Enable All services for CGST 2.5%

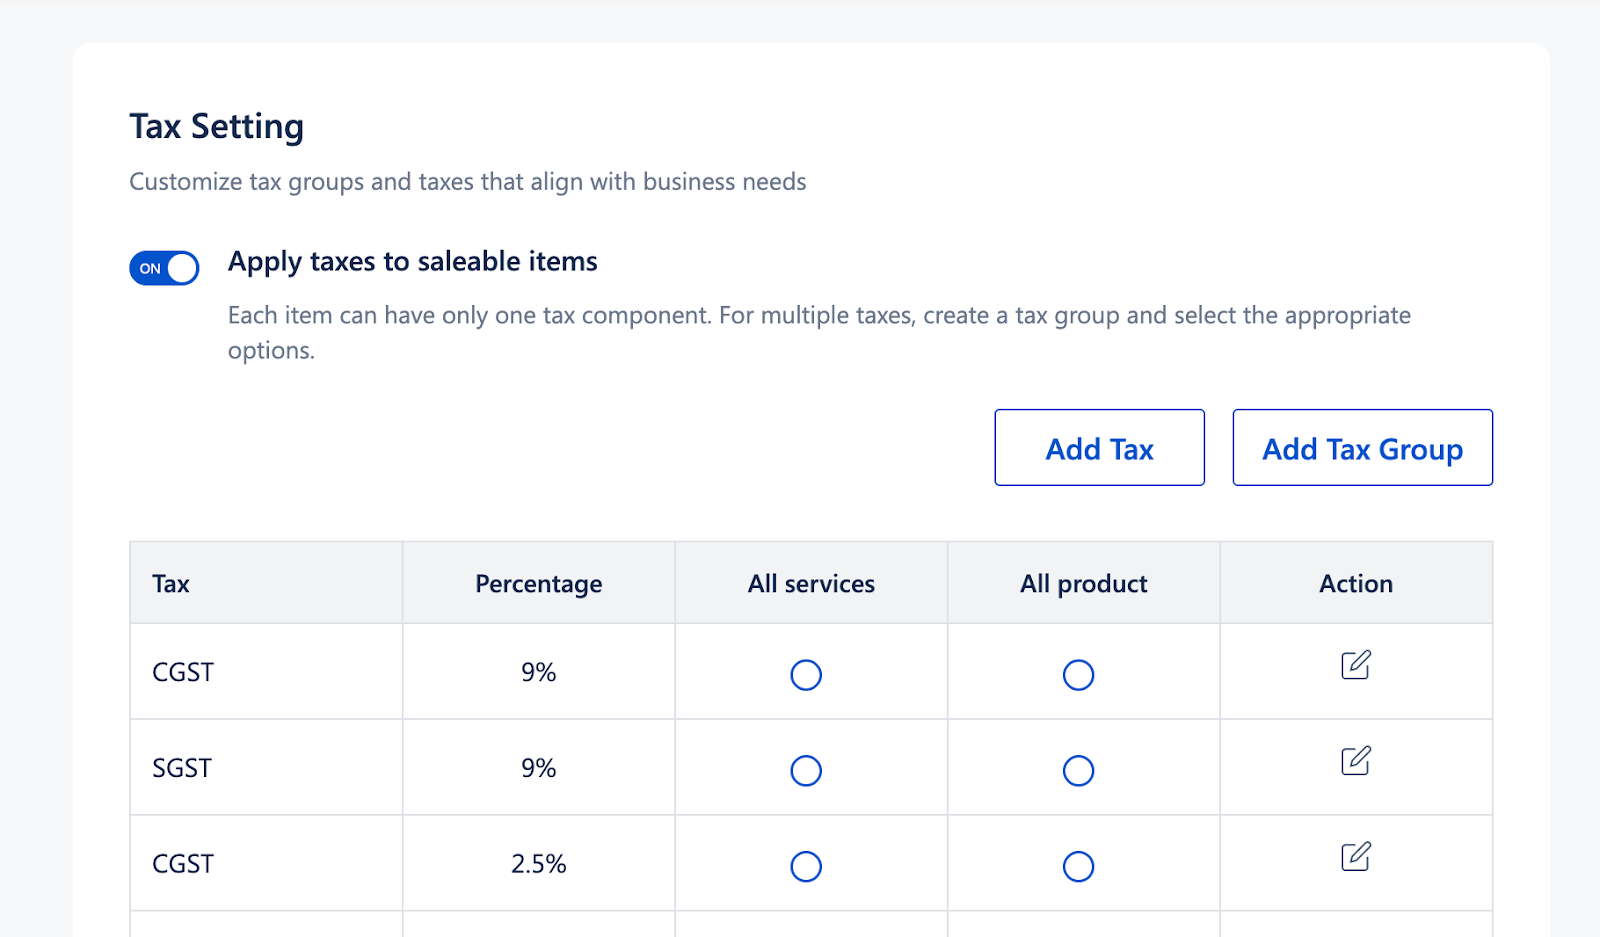tap(806, 866)
